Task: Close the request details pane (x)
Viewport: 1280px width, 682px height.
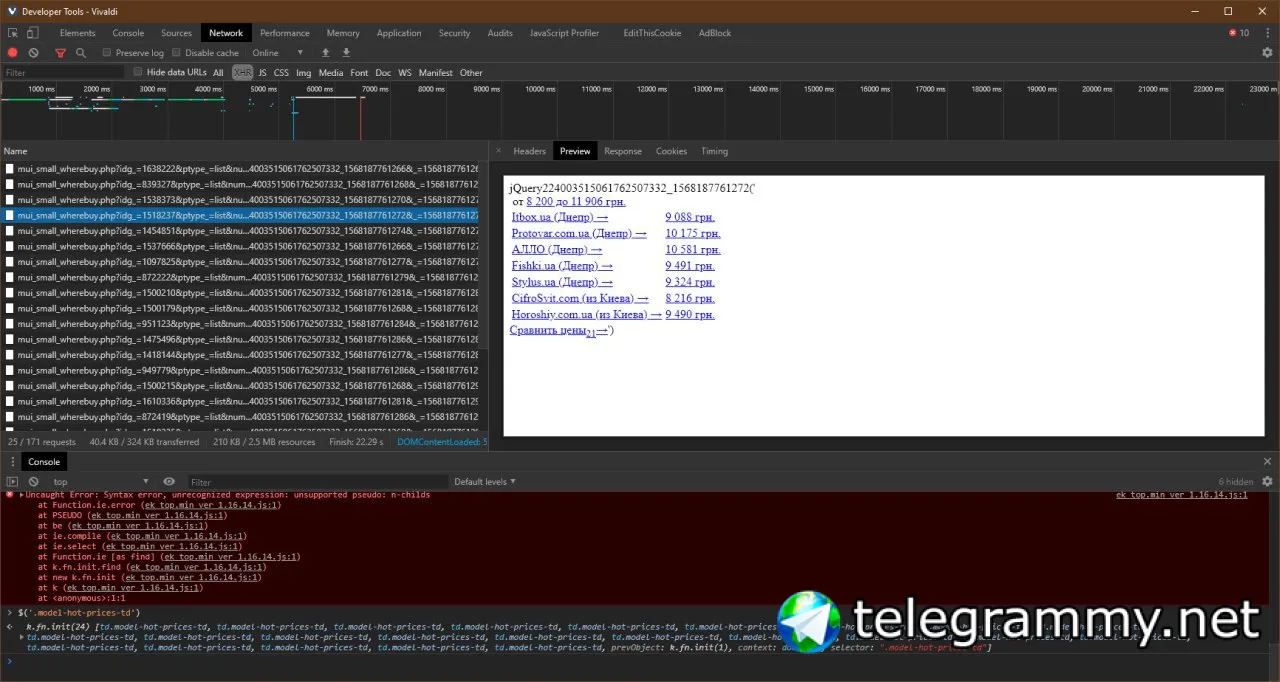Action: click(498, 151)
